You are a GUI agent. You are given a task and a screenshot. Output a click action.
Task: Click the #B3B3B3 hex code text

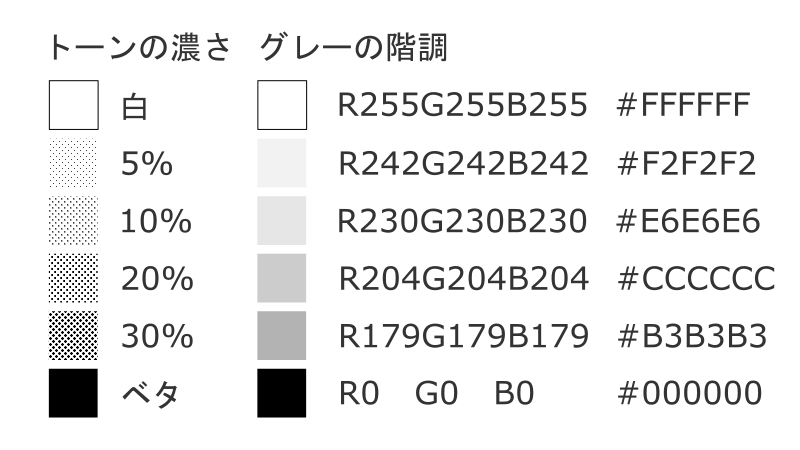(692, 337)
